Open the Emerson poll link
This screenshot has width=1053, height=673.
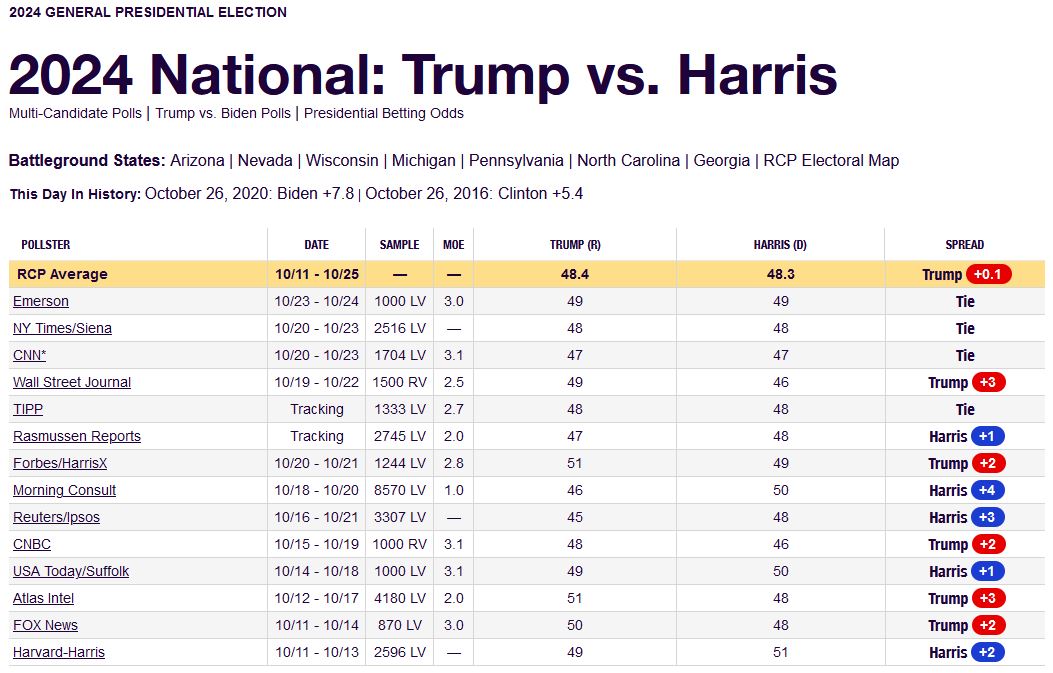coord(41,301)
